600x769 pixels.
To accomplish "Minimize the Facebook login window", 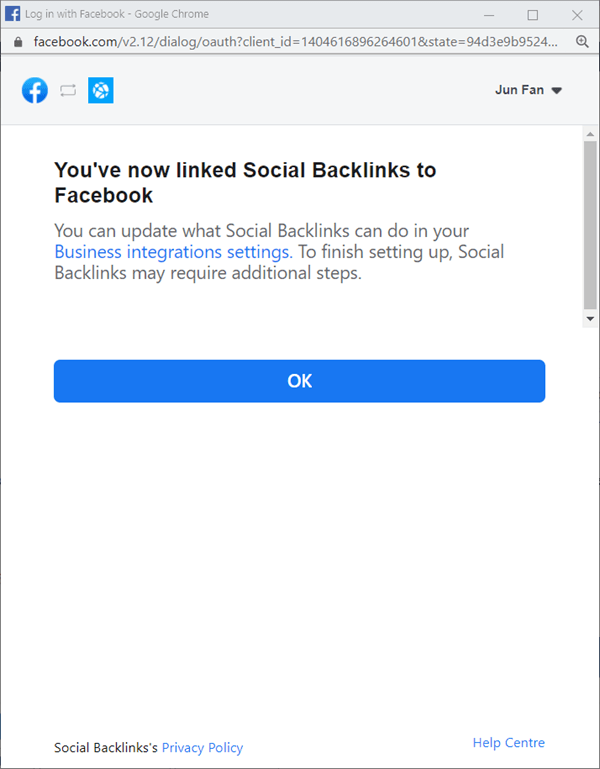I will point(488,14).
